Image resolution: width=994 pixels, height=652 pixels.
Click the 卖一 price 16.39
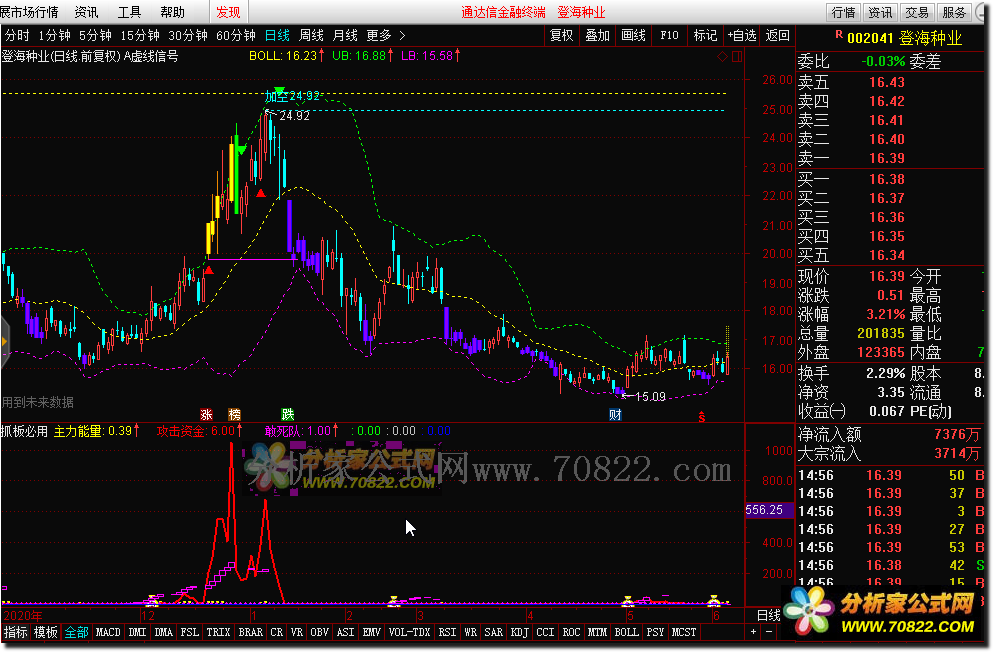click(x=886, y=158)
